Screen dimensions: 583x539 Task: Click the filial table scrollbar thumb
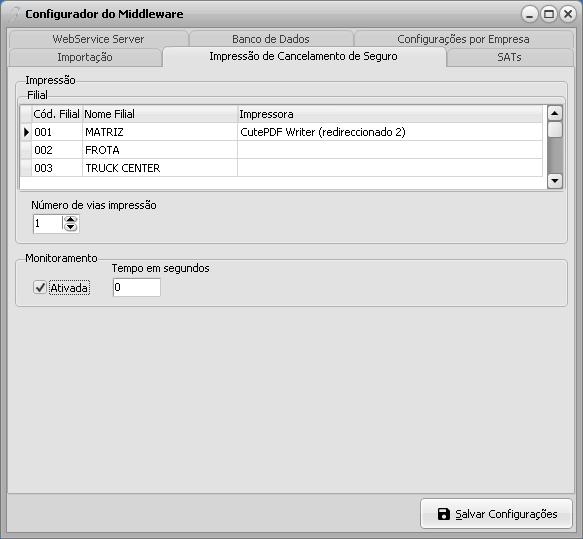[x=555, y=130]
